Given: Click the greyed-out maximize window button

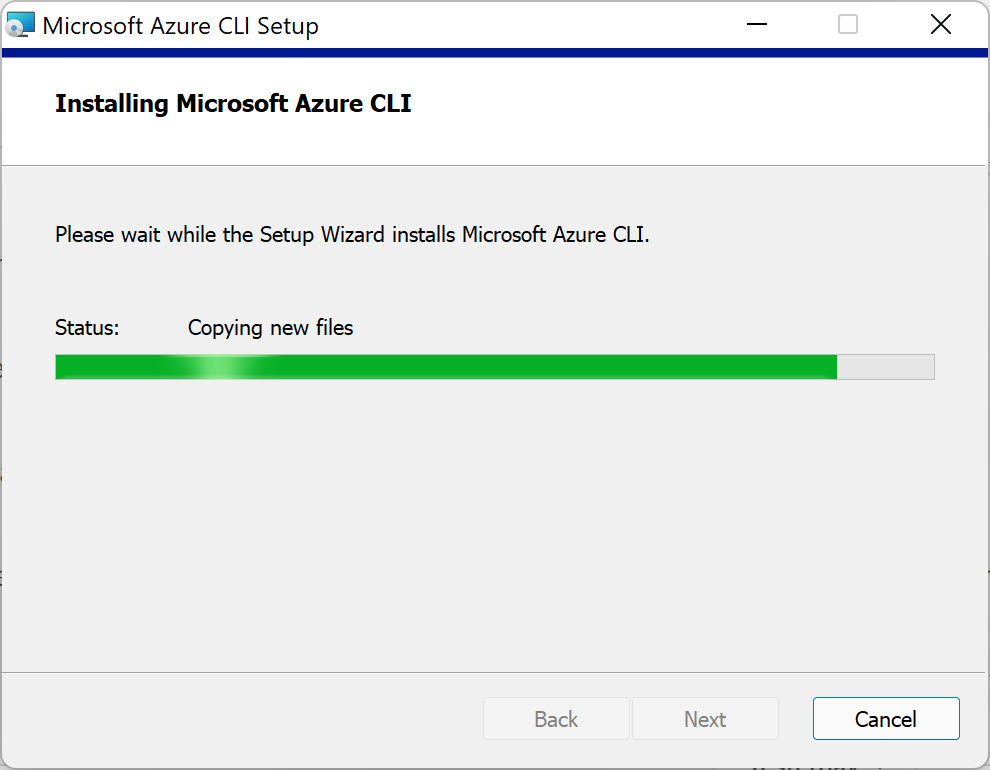Looking at the screenshot, I should click(x=847, y=25).
